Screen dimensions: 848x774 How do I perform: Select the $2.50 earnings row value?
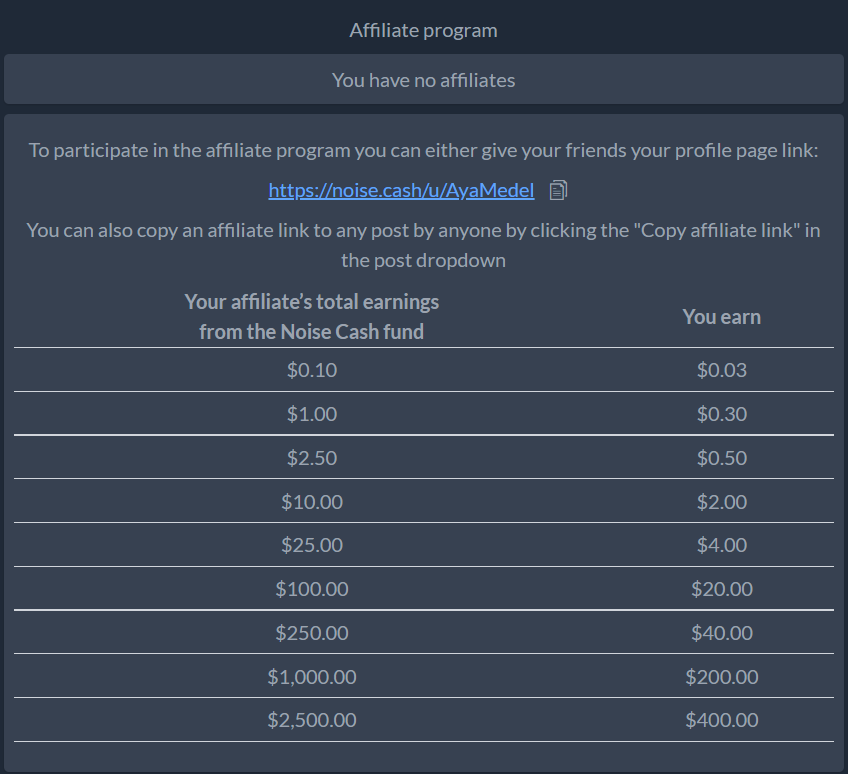pyautogui.click(x=312, y=458)
